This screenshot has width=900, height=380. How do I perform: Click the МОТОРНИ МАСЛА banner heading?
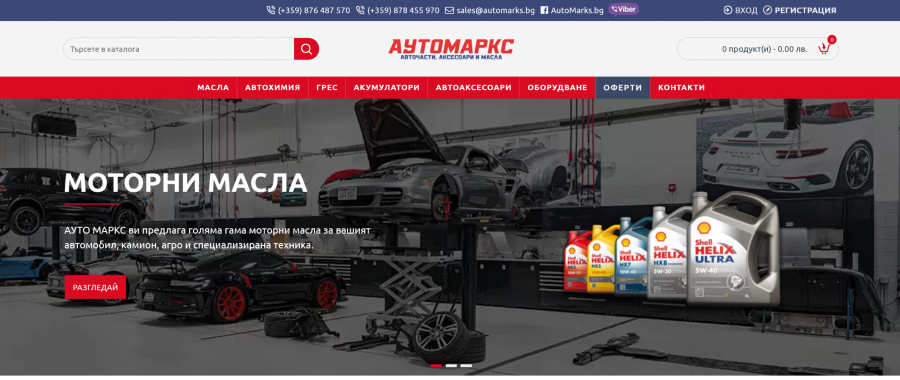tap(185, 183)
